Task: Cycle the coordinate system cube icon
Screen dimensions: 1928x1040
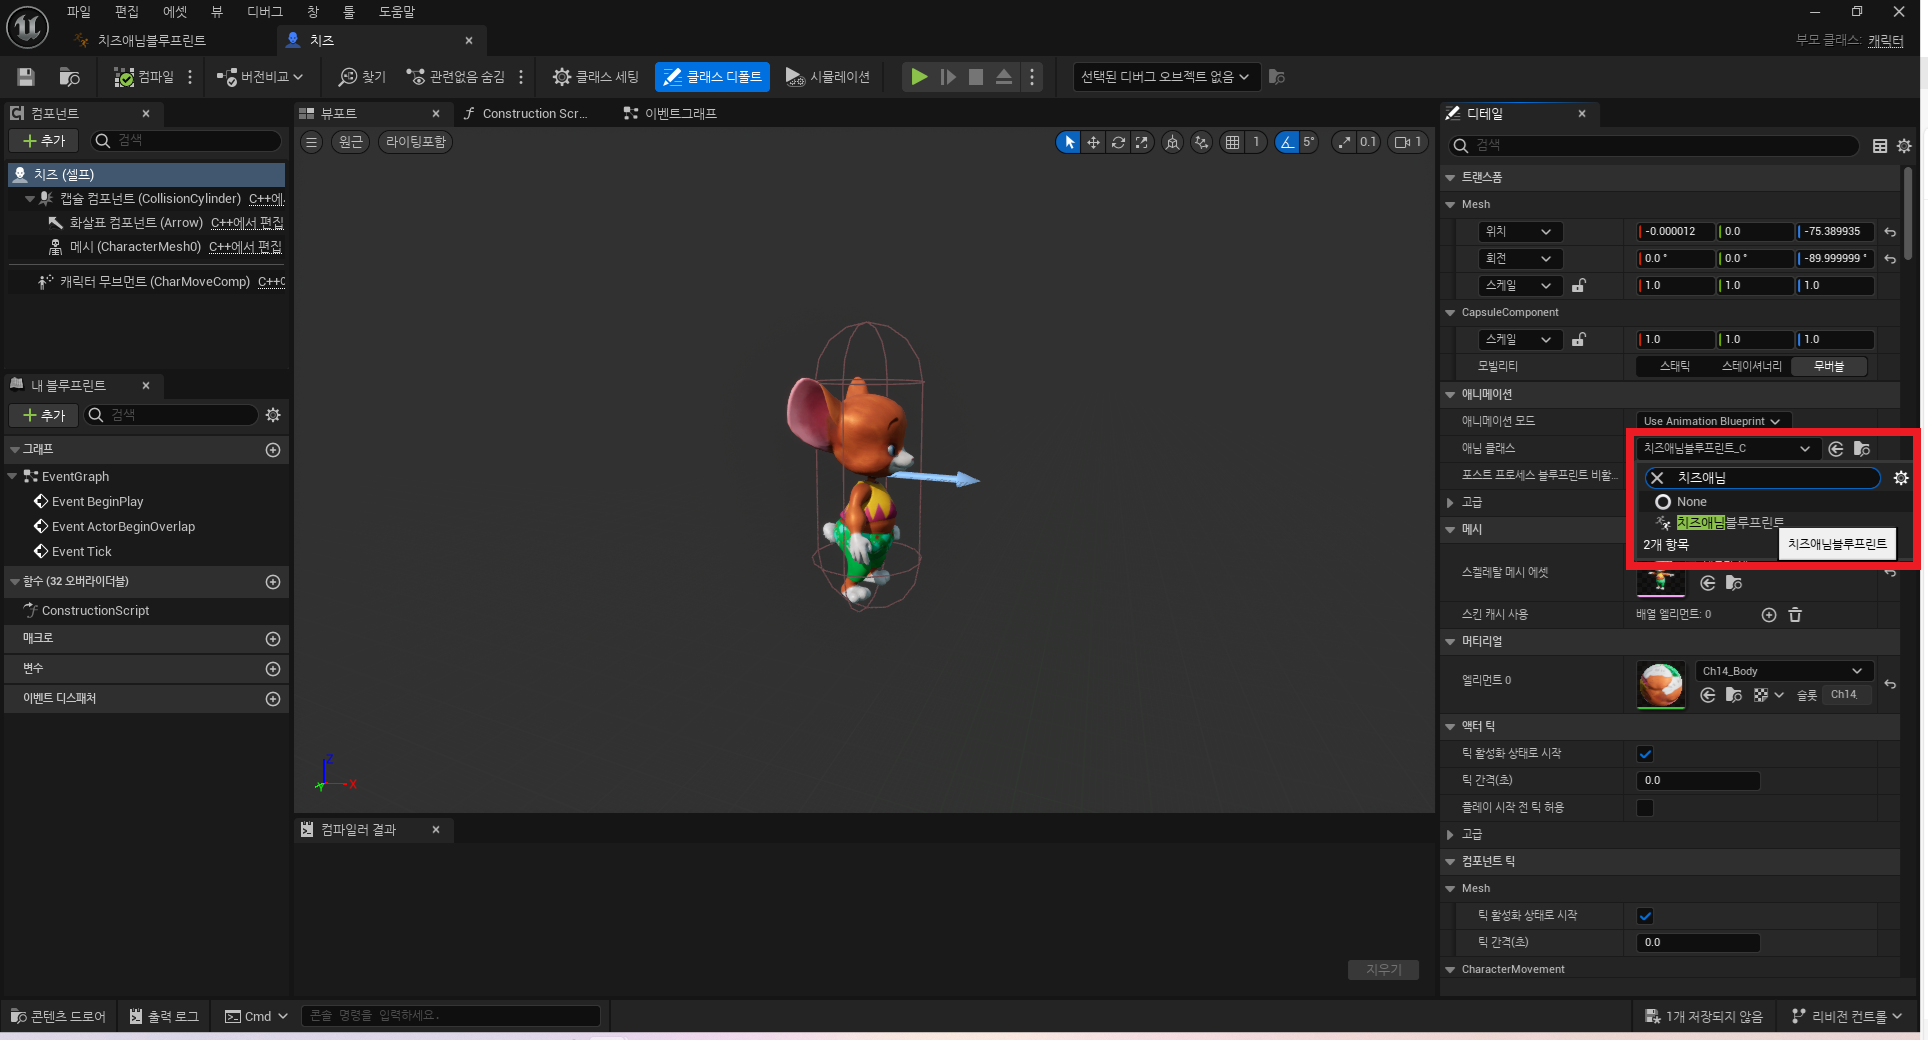Action: point(1173,142)
